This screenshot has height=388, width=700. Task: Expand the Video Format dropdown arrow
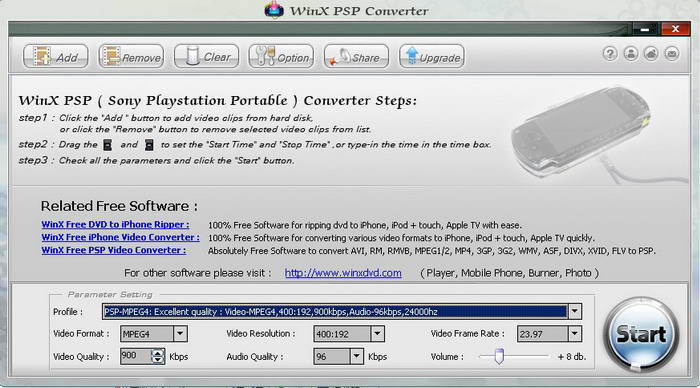coord(180,334)
